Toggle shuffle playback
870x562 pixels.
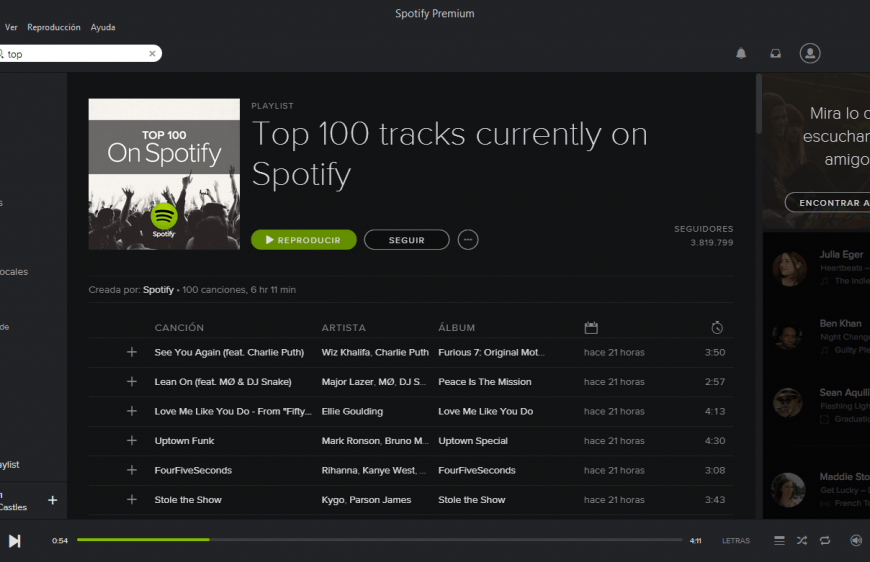802,541
